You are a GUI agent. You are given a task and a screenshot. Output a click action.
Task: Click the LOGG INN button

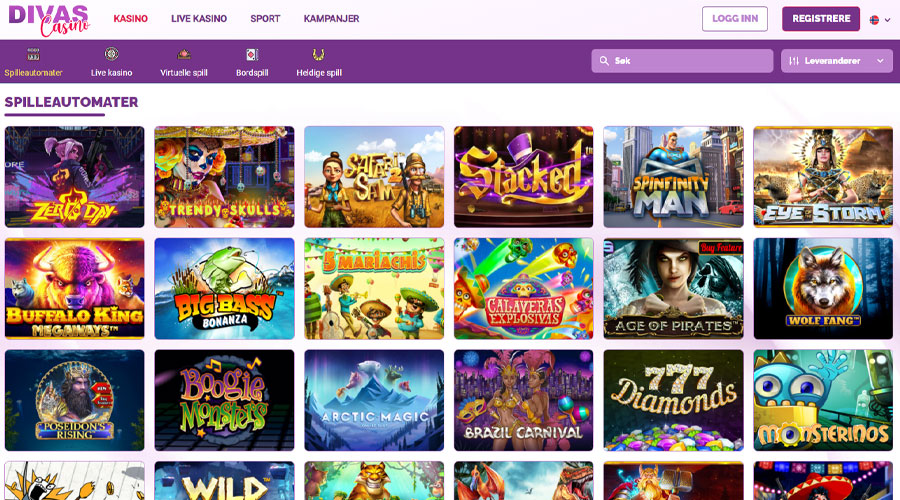(735, 19)
